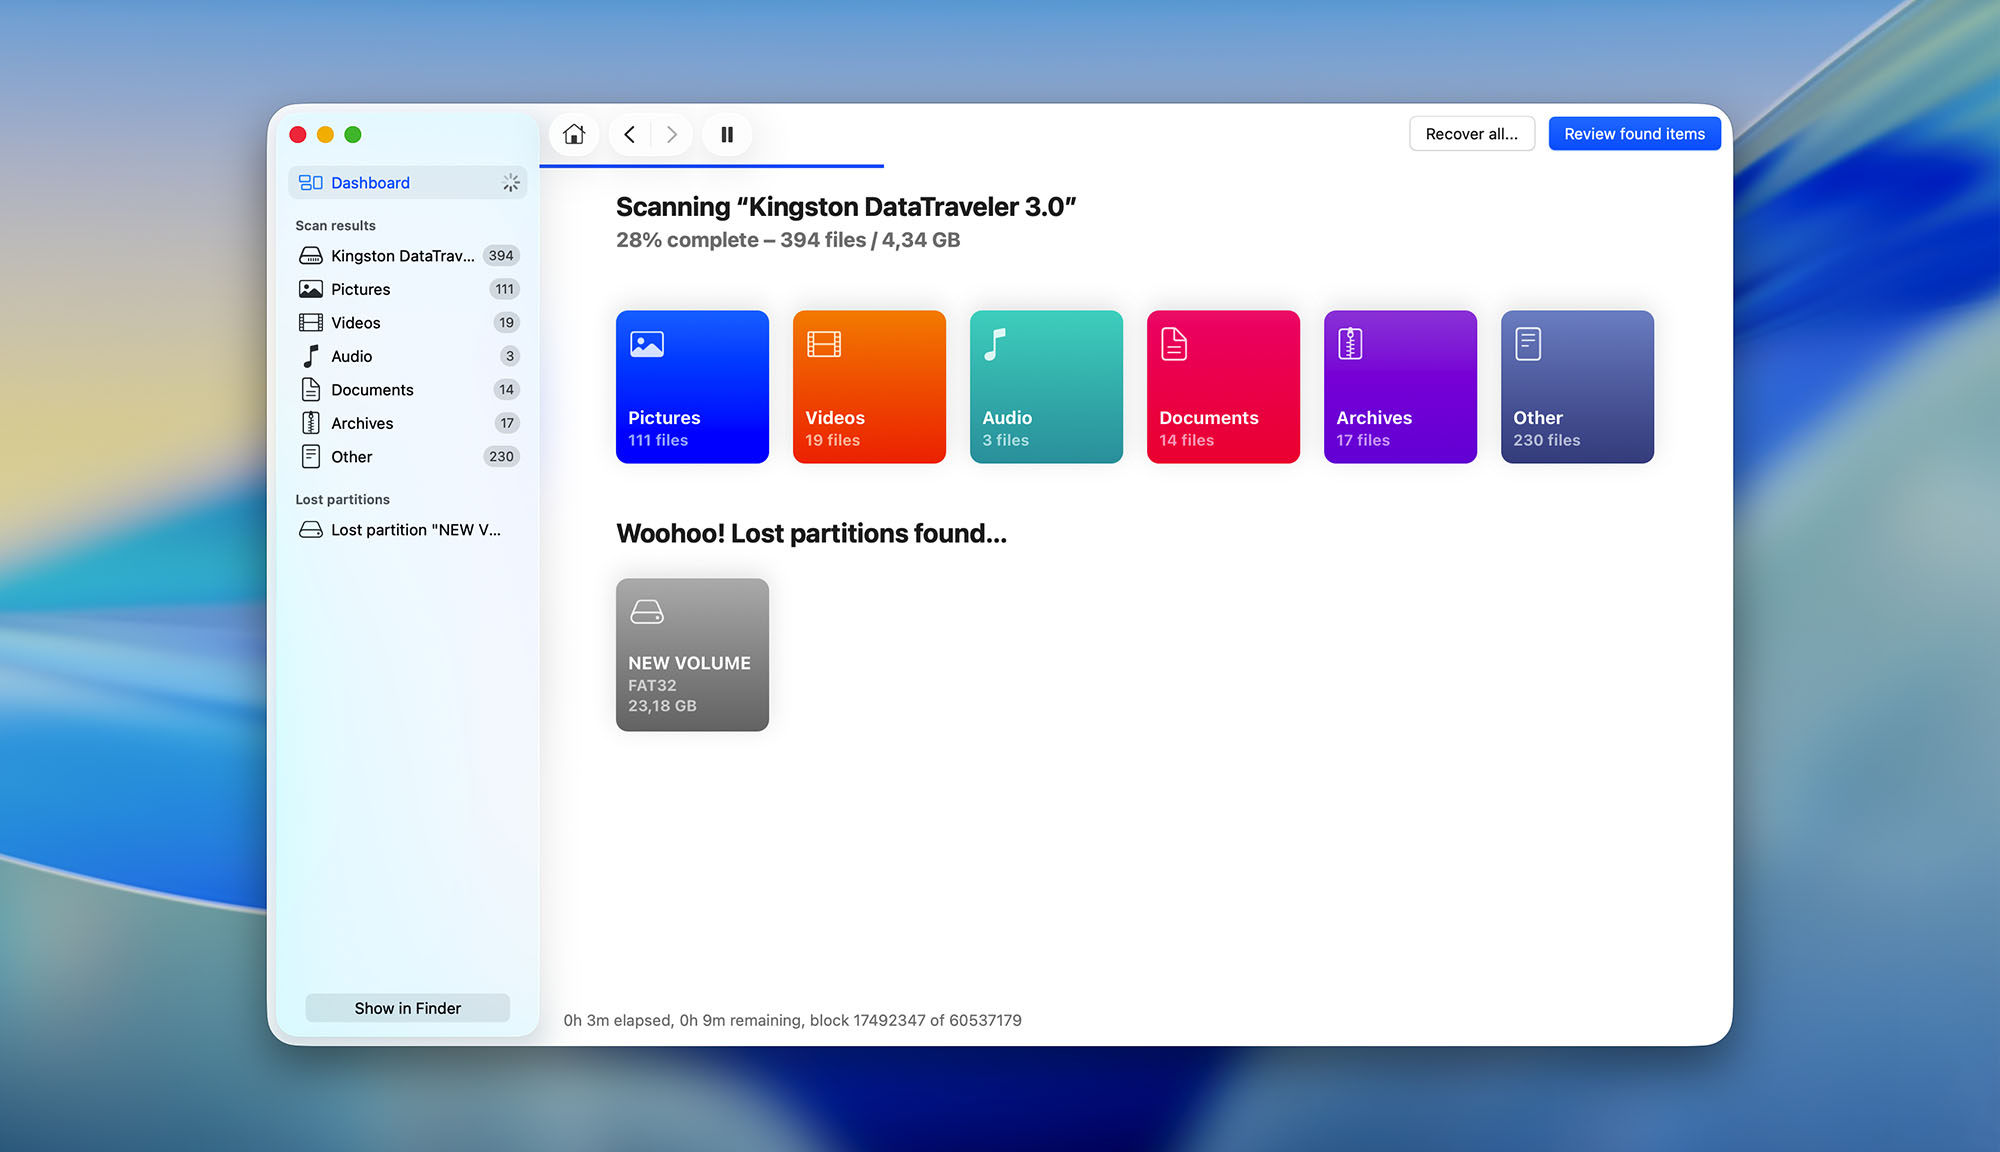Image resolution: width=2000 pixels, height=1152 pixels.
Task: Select the Other files category in sidebar
Action: 352,456
